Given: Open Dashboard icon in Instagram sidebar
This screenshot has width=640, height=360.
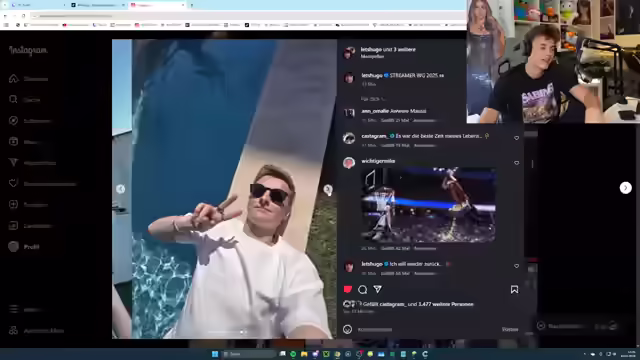Looking at the screenshot, I should (13, 225).
